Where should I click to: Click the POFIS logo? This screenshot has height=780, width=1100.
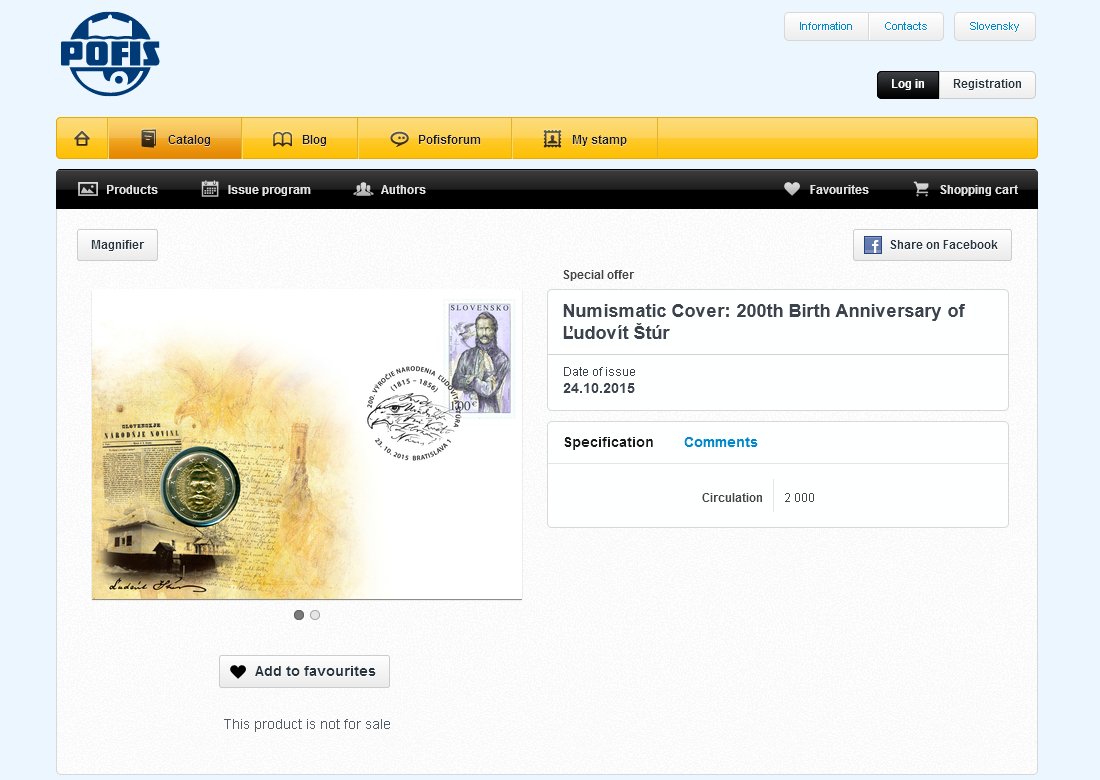pos(110,54)
